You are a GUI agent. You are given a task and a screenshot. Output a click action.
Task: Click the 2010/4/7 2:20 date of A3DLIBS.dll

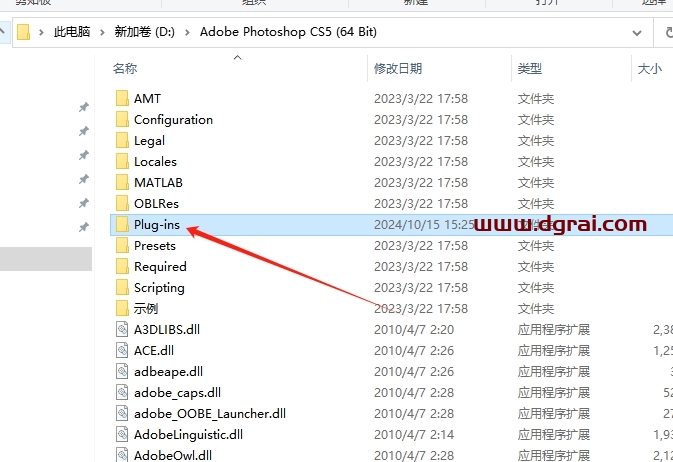pyautogui.click(x=414, y=329)
